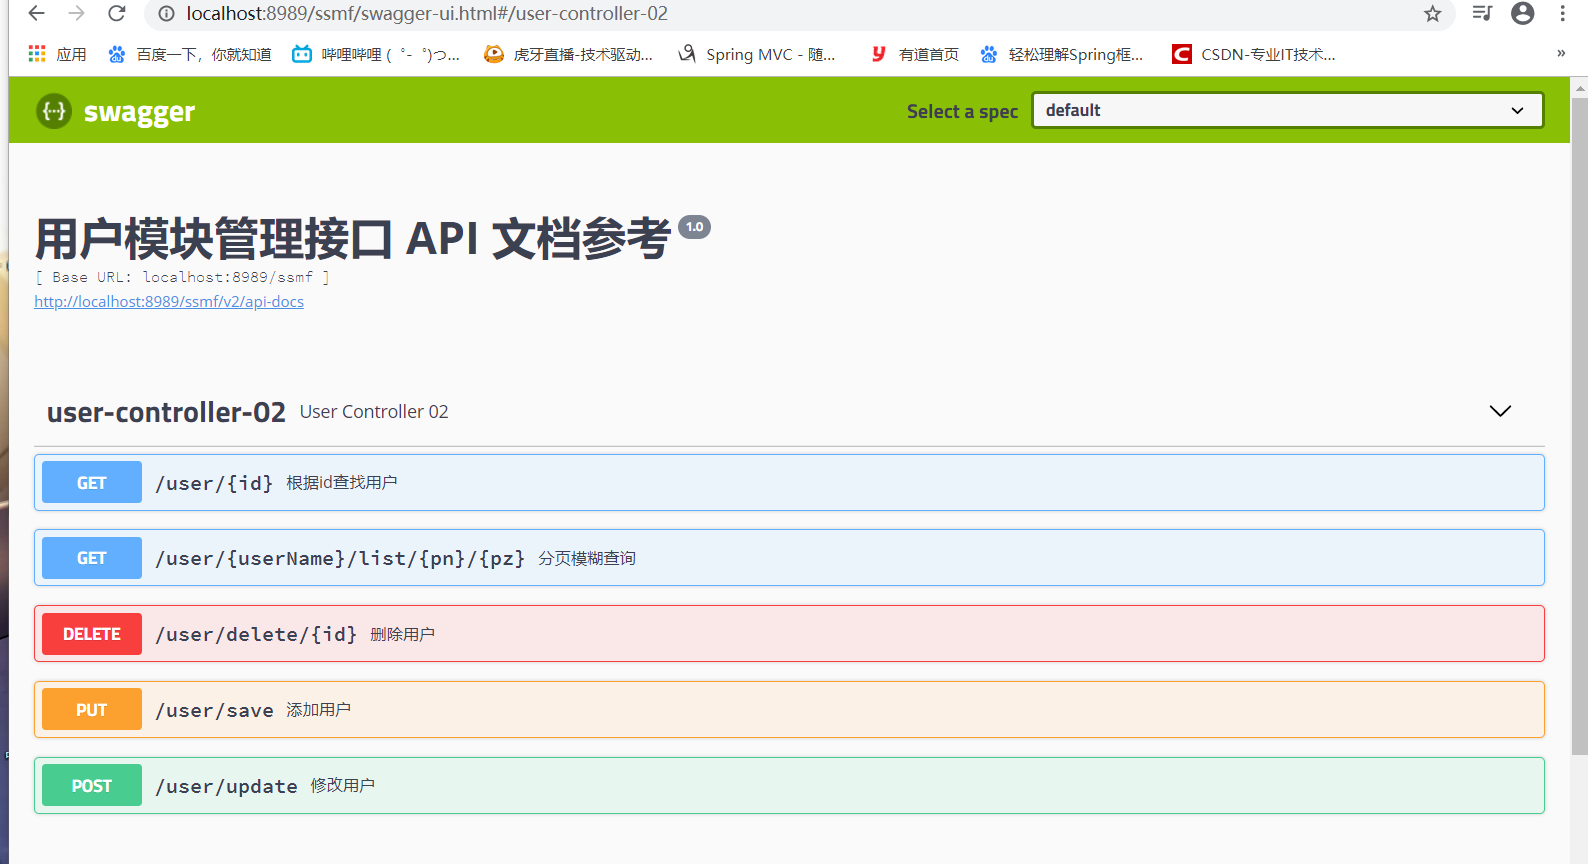Expand the PUT /user/save operation
Image resolution: width=1588 pixels, height=864 pixels.
tap(789, 710)
